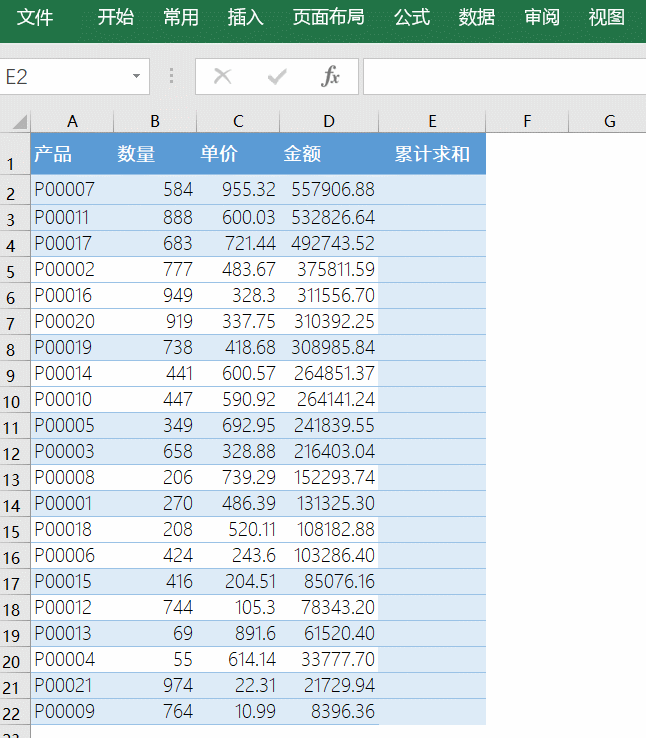The image size is (646, 738).
Task: Select row 22 header
Action: [15, 712]
